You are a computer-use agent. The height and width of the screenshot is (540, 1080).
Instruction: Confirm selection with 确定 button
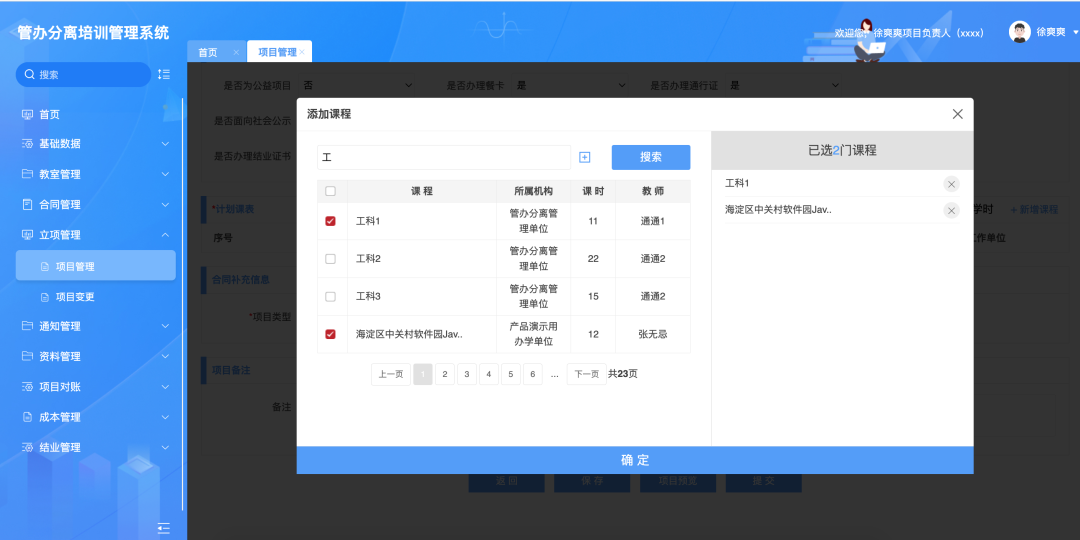pos(635,460)
